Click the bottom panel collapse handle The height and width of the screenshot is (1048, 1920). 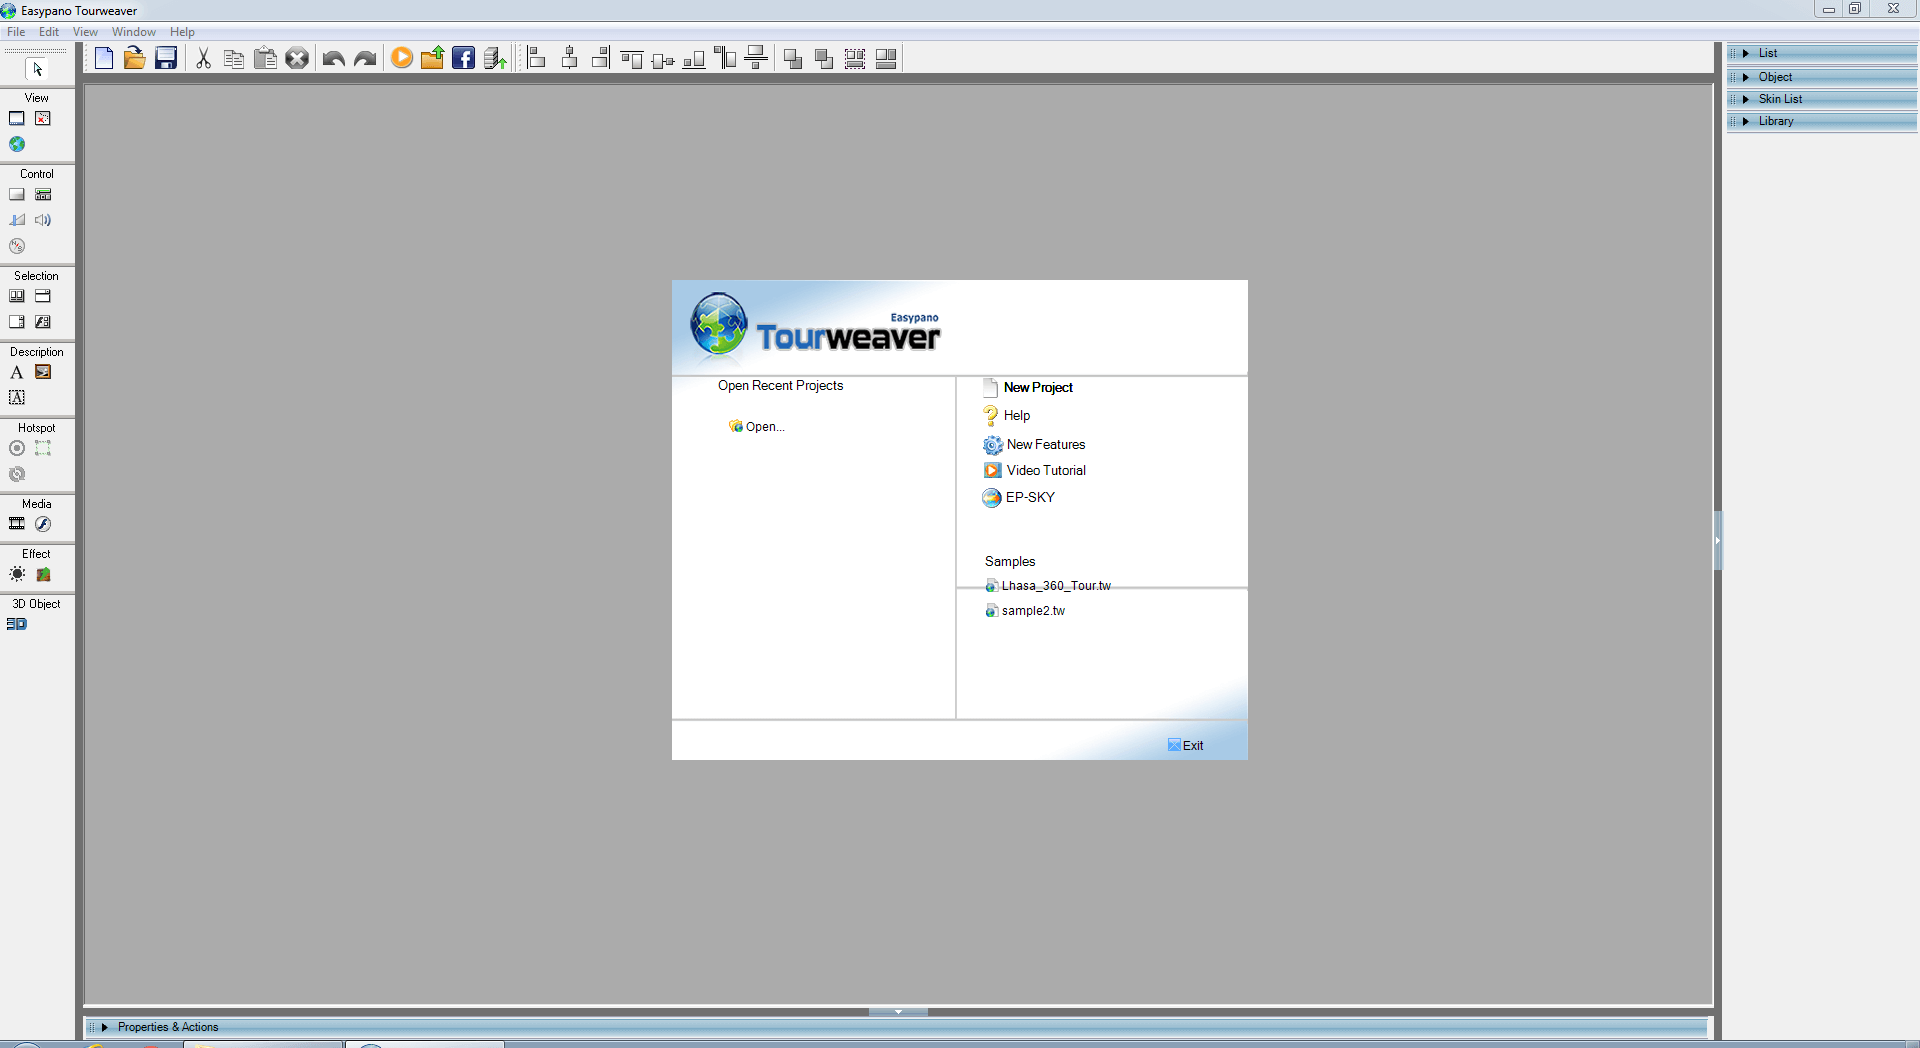coord(898,1012)
